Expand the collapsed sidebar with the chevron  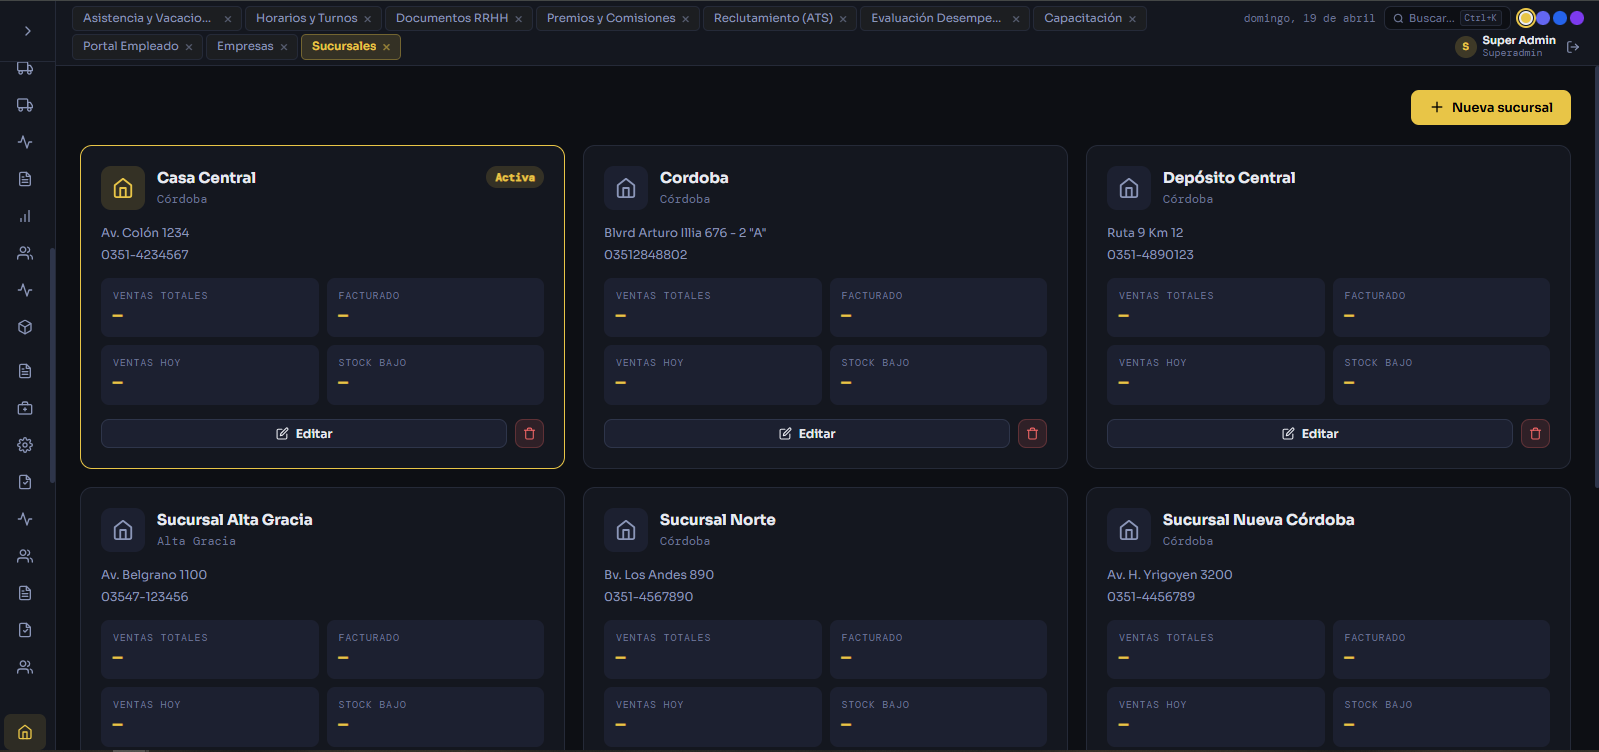(27, 31)
